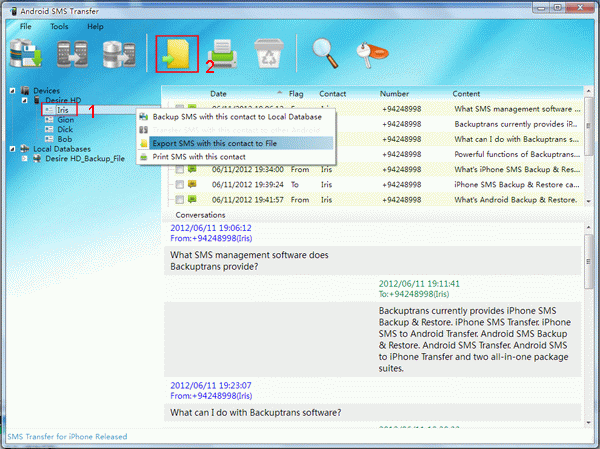
Task: Select the Desire HD_Backup_File database item
Action: pos(85,158)
